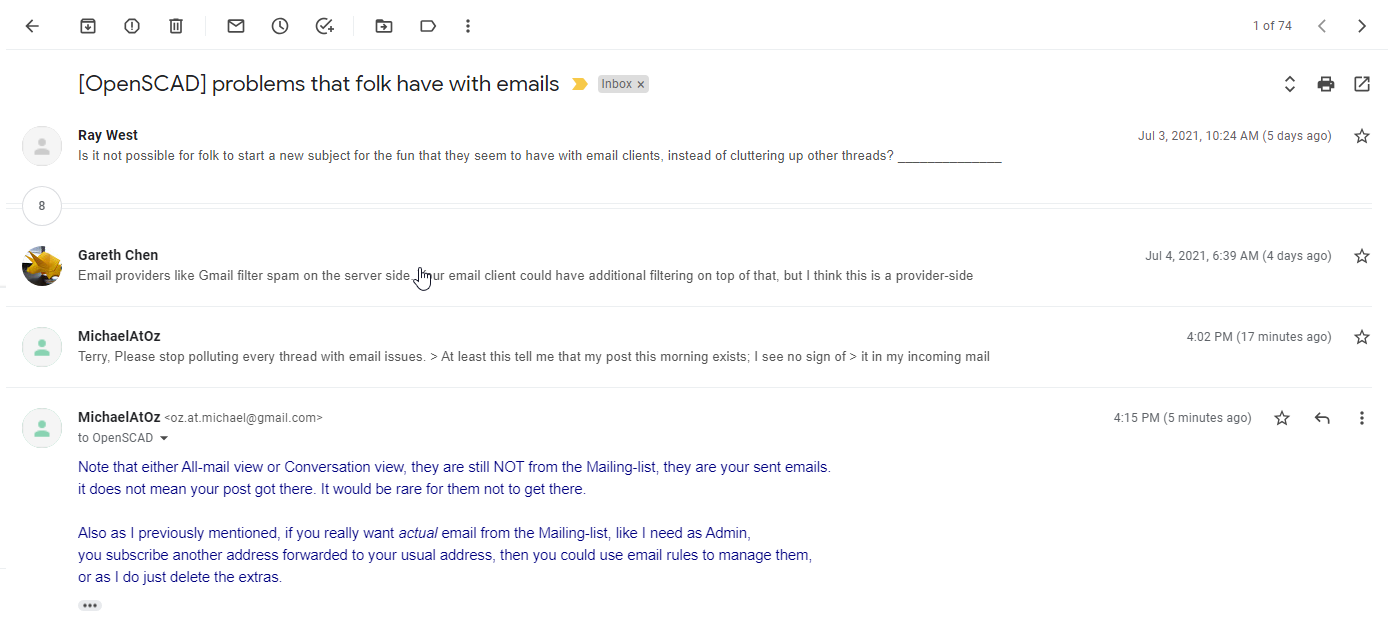The width and height of the screenshot is (1391, 641).
Task: Archive this conversation
Action: (x=88, y=26)
